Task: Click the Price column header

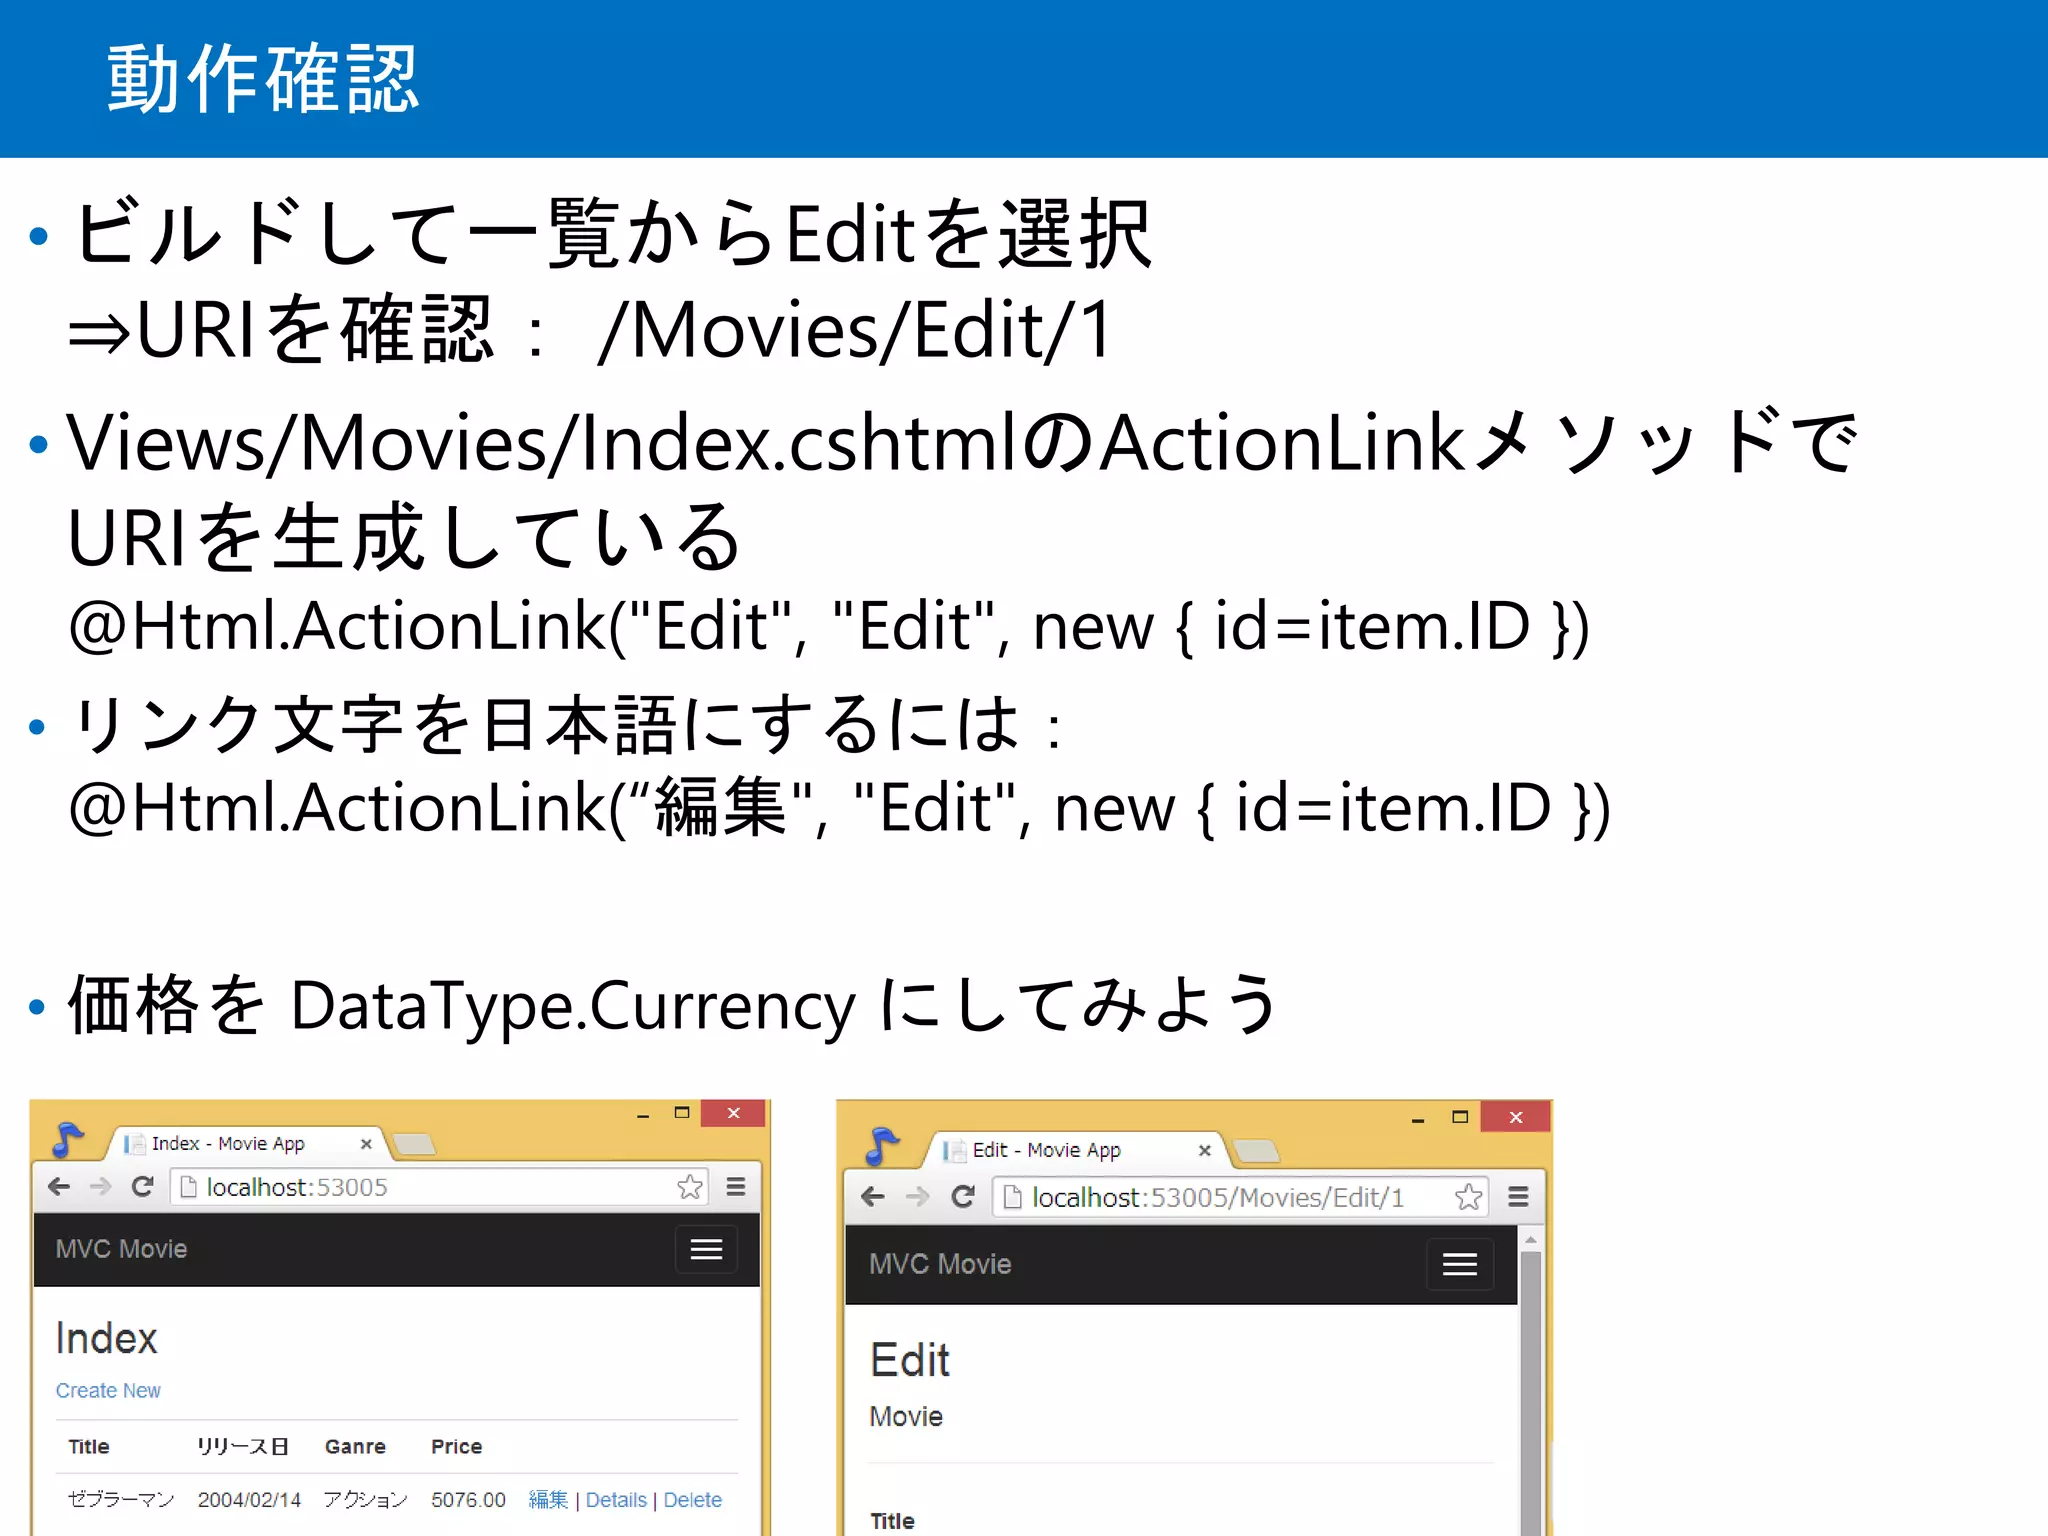Action: click(456, 1447)
